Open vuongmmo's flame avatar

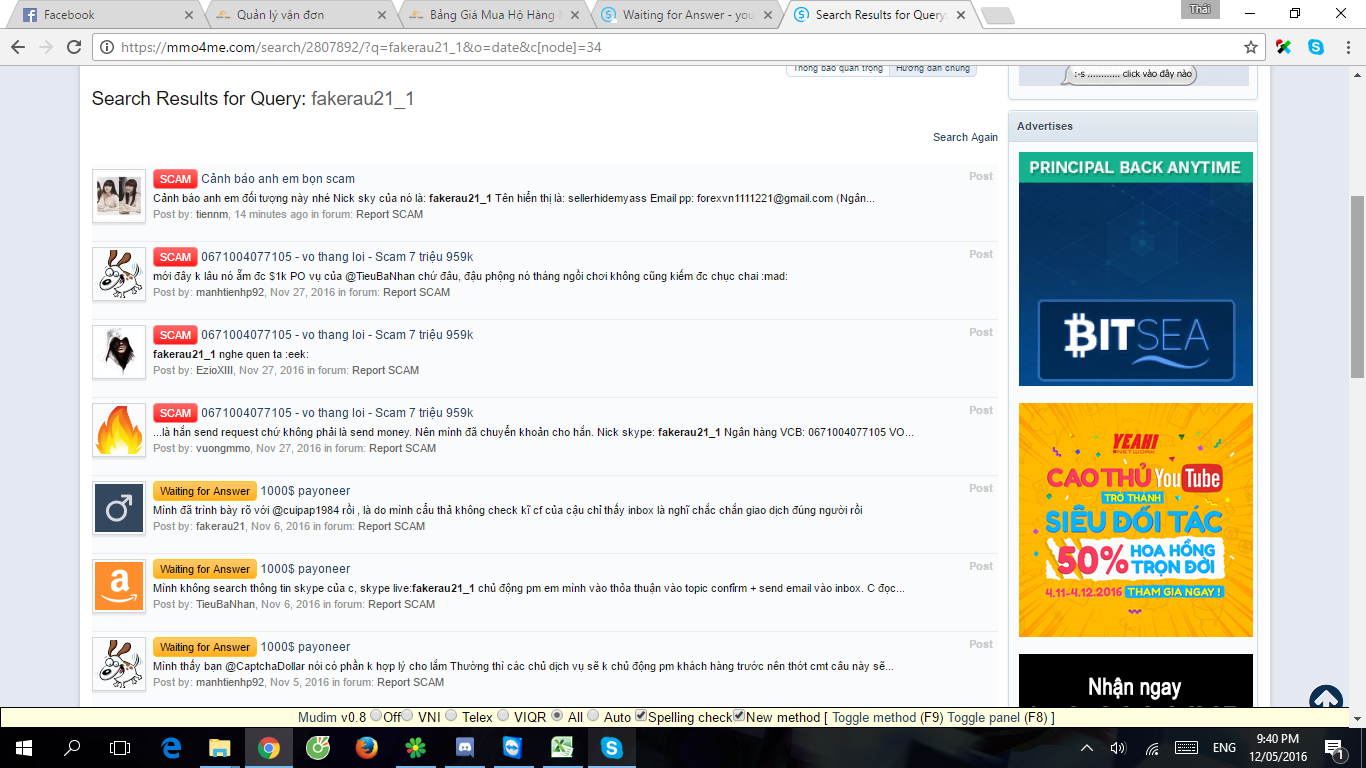pos(119,430)
